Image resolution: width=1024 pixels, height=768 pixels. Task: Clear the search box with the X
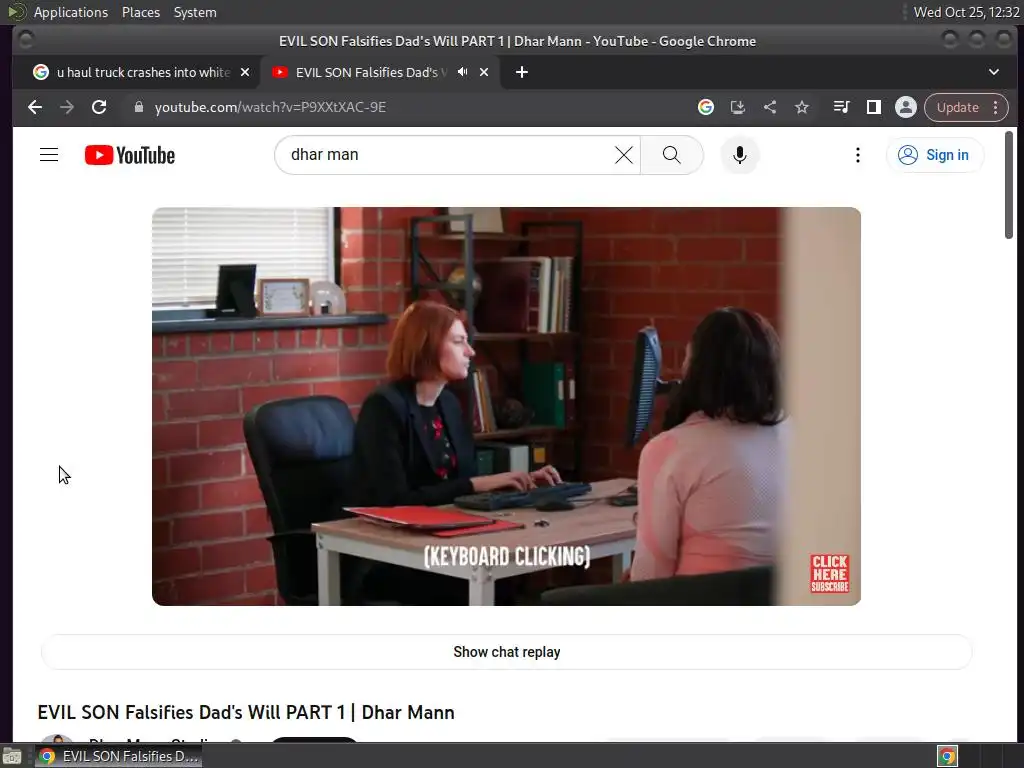coord(624,155)
